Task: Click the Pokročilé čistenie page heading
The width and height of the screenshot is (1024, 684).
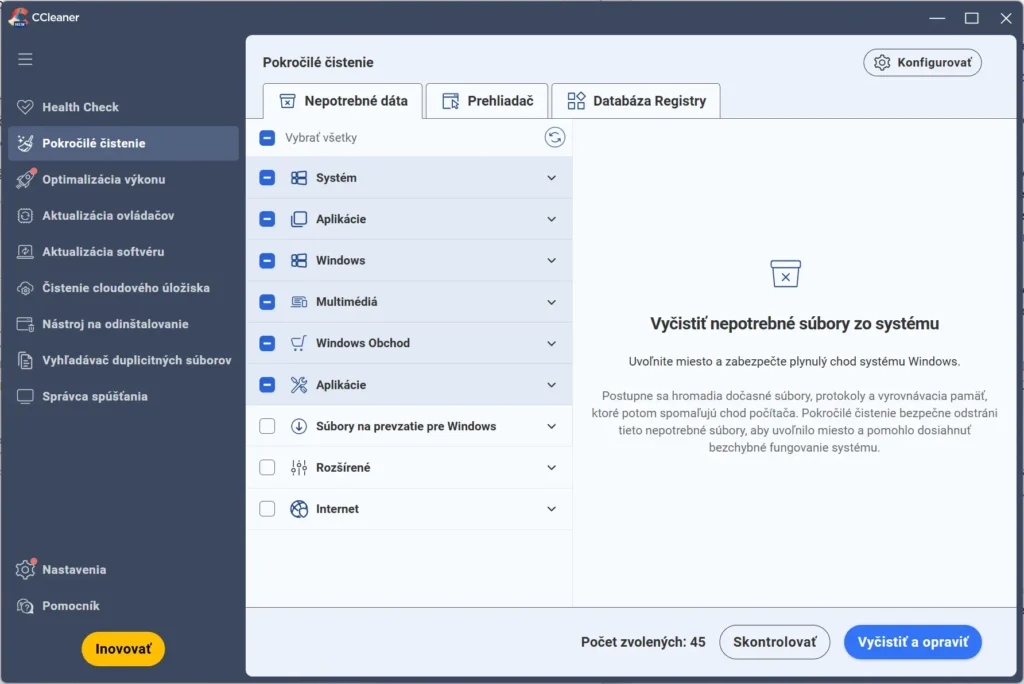Action: pos(318,63)
